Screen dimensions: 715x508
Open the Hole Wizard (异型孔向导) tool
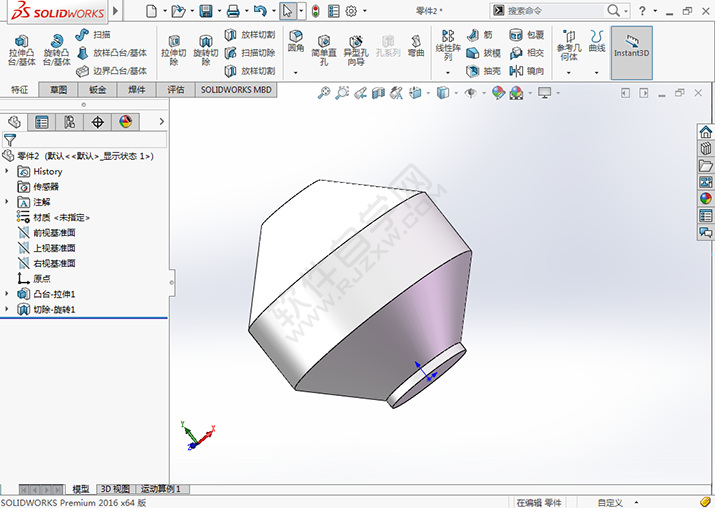pyautogui.click(x=355, y=48)
